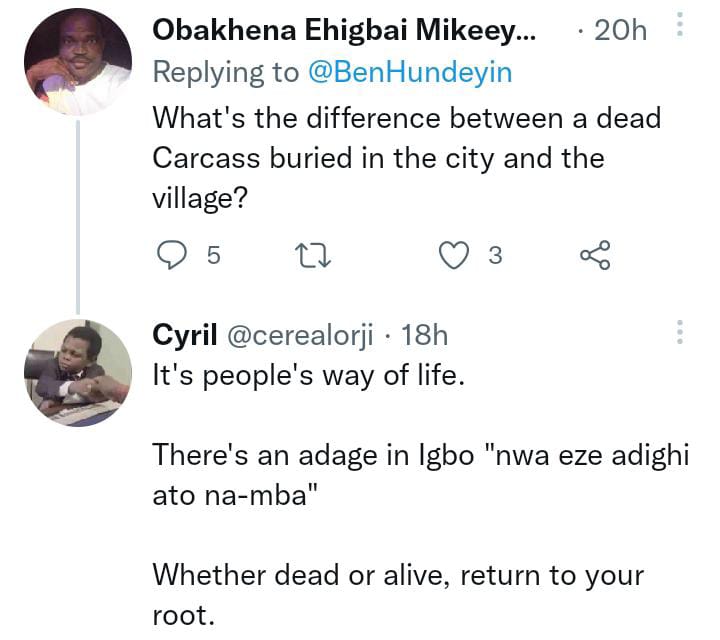Share Obakhena's tweet via share icon
This screenshot has width=720, height=640.
click(x=595, y=256)
